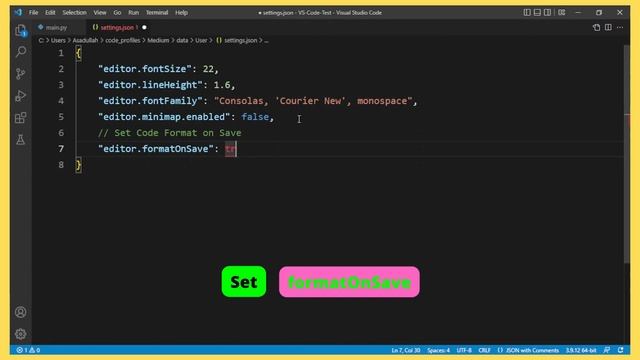
Task: Click the VS Code logo icon
Action: tap(18, 12)
